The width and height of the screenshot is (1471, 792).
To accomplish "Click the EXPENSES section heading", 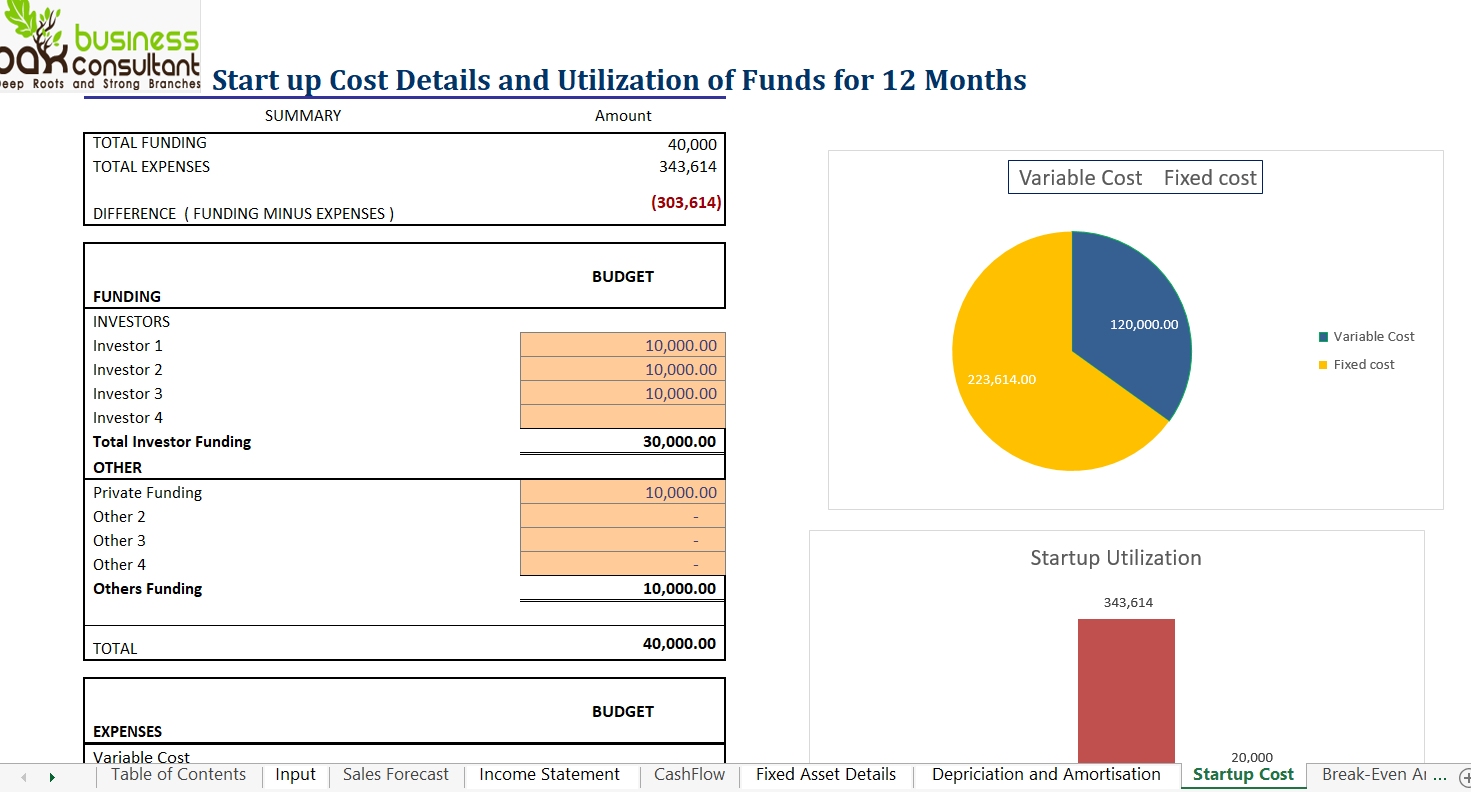I will pyautogui.click(x=127, y=731).
